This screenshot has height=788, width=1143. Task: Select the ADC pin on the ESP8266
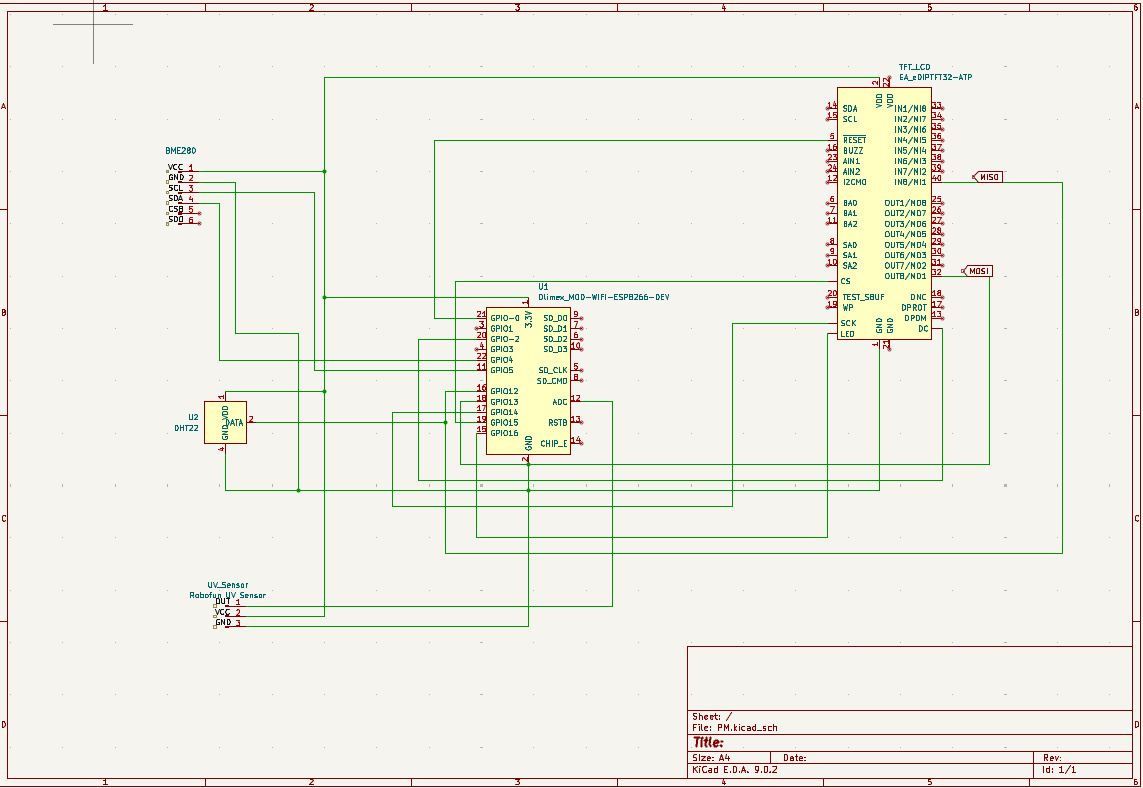tap(559, 401)
